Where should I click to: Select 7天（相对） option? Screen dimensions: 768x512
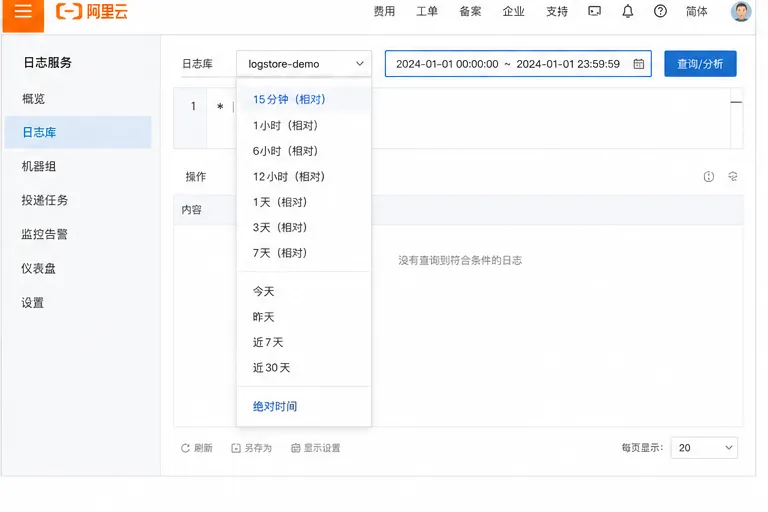[x=304, y=253]
